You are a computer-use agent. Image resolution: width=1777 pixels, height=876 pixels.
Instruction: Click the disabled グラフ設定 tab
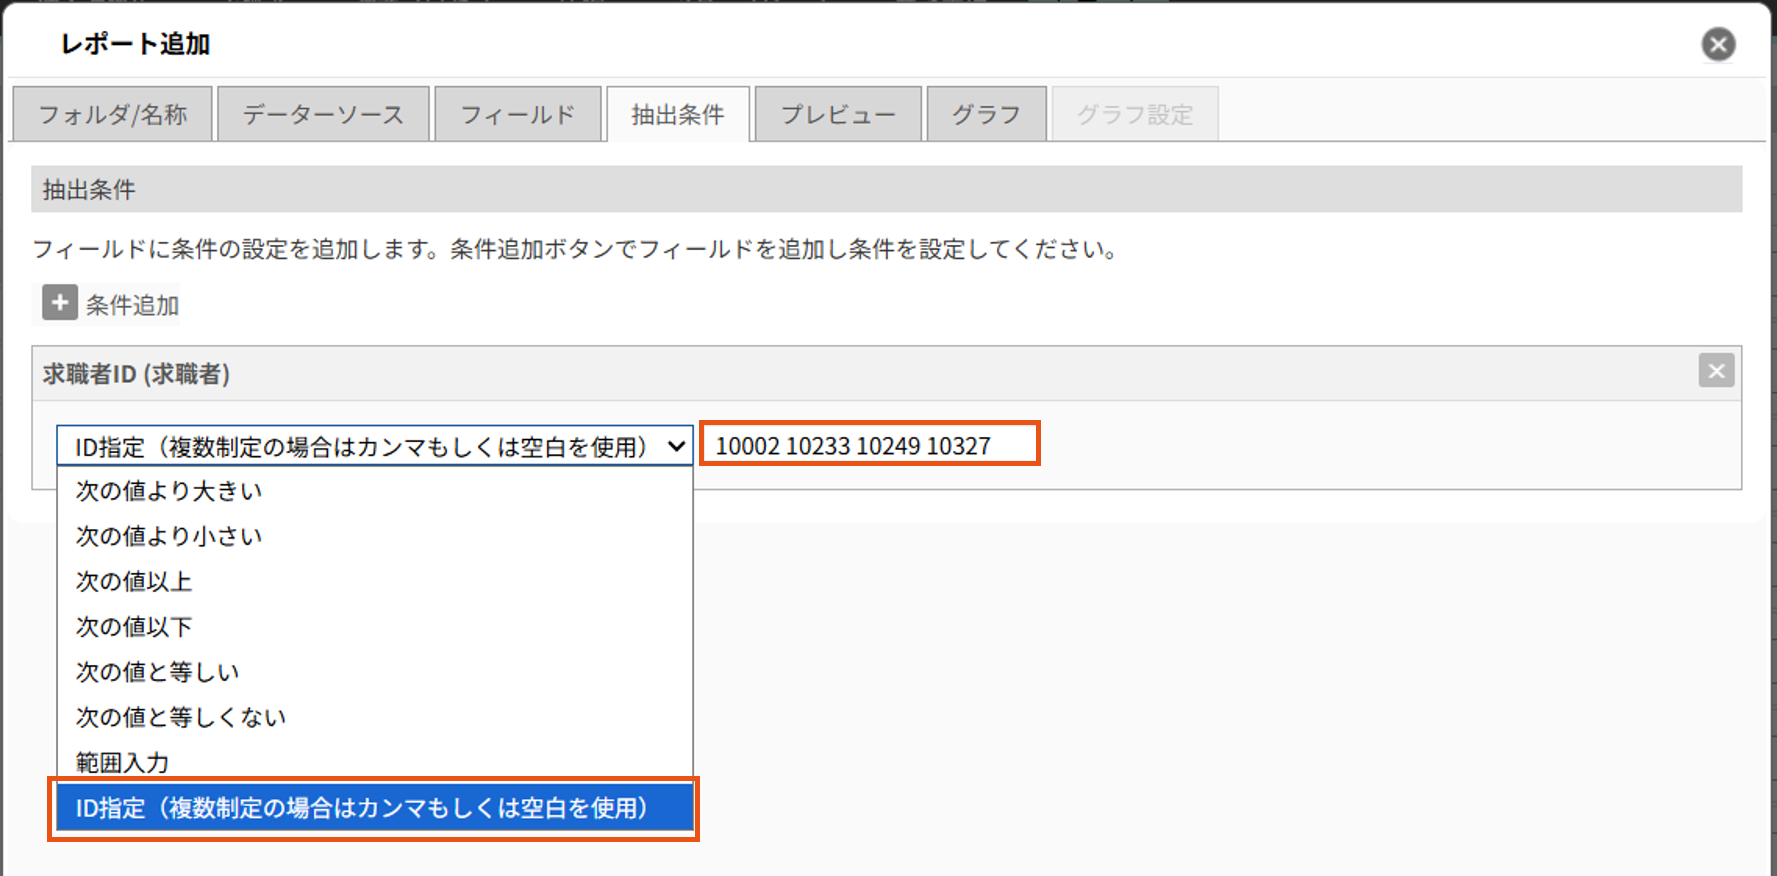1135,114
